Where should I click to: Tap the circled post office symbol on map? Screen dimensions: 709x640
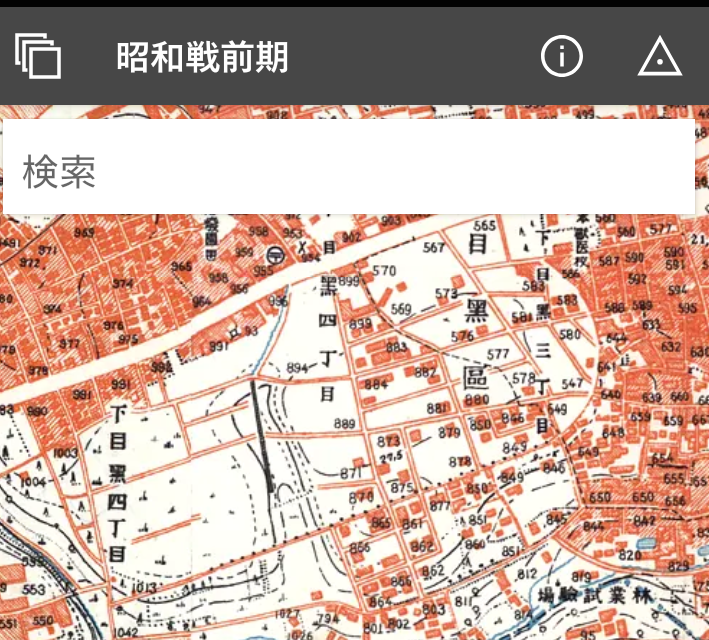click(276, 256)
